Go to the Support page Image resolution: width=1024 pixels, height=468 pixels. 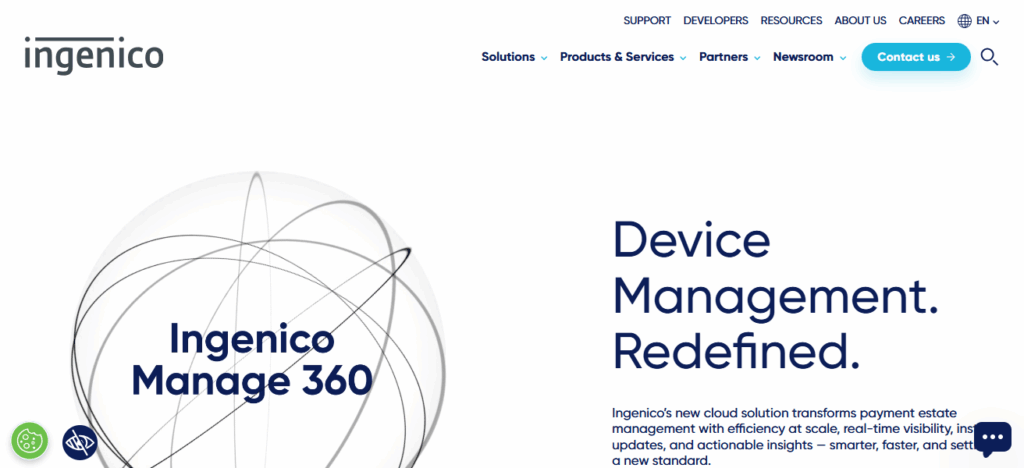click(x=647, y=20)
